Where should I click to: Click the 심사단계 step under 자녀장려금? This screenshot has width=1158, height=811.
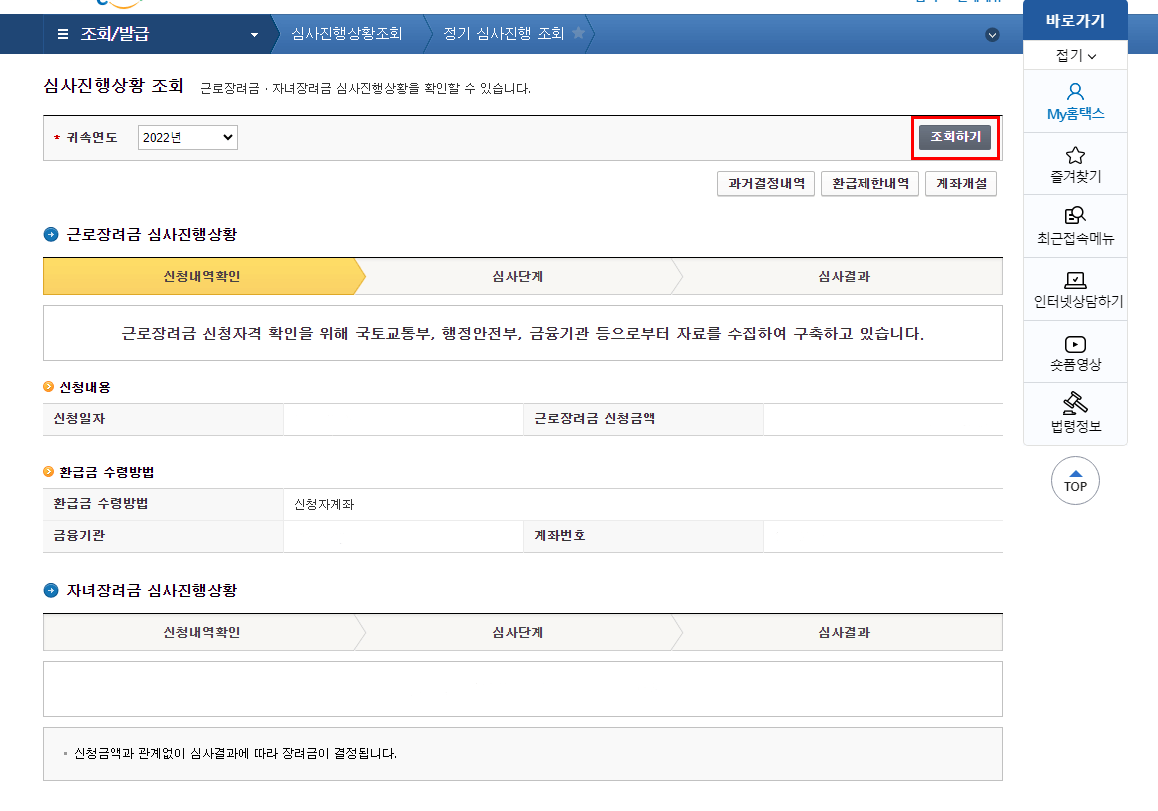click(x=521, y=632)
